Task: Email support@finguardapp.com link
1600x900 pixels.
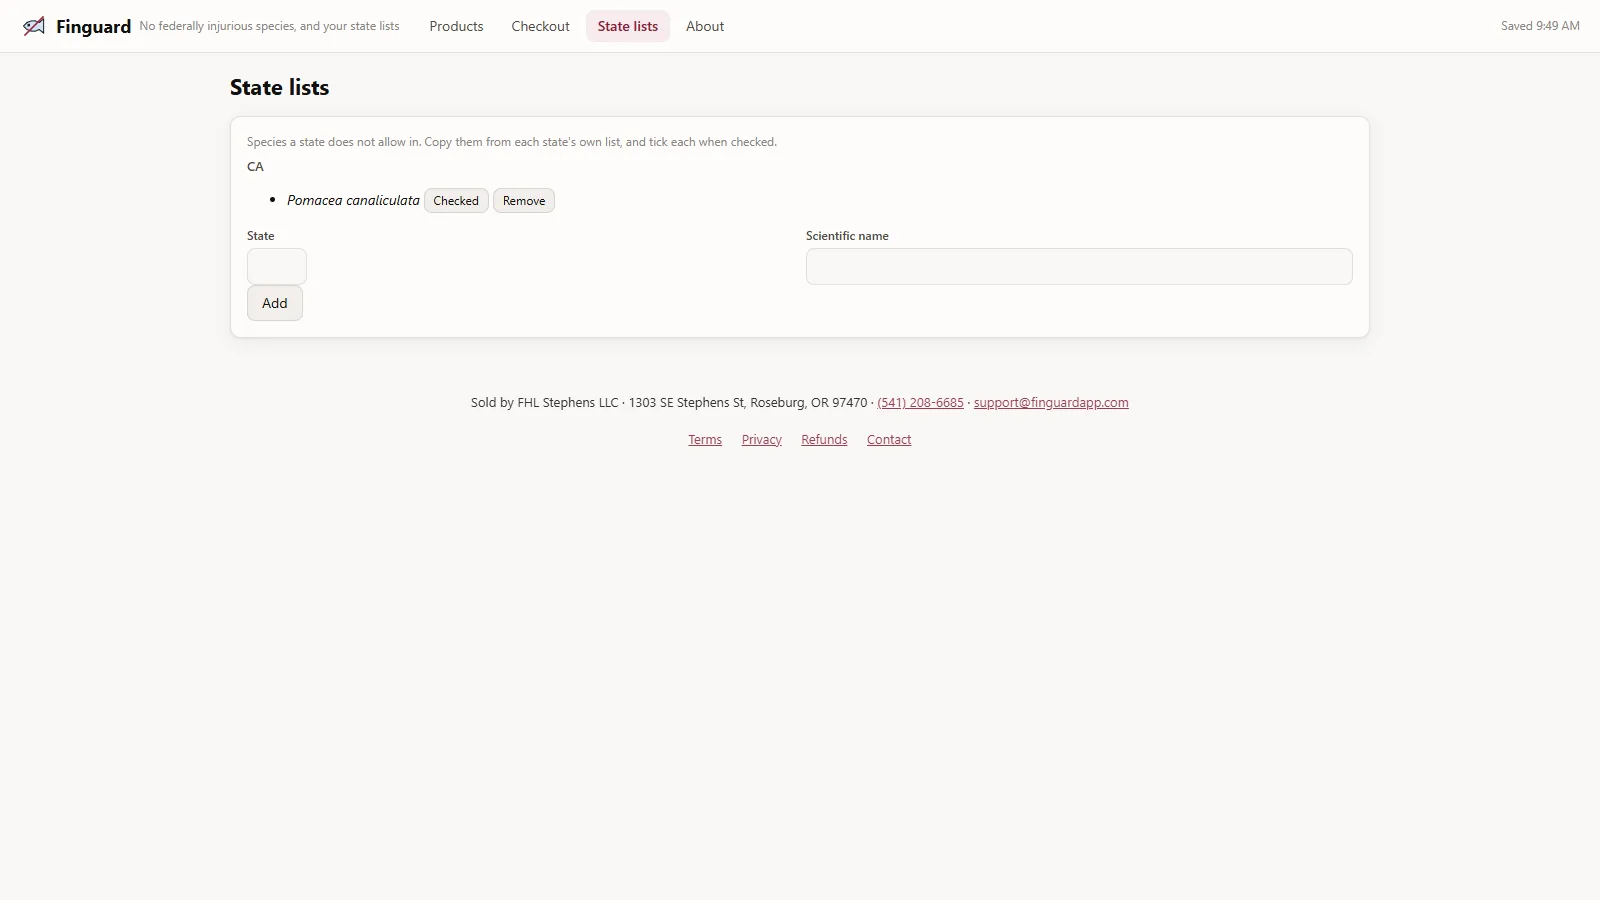Action: click(x=1051, y=403)
